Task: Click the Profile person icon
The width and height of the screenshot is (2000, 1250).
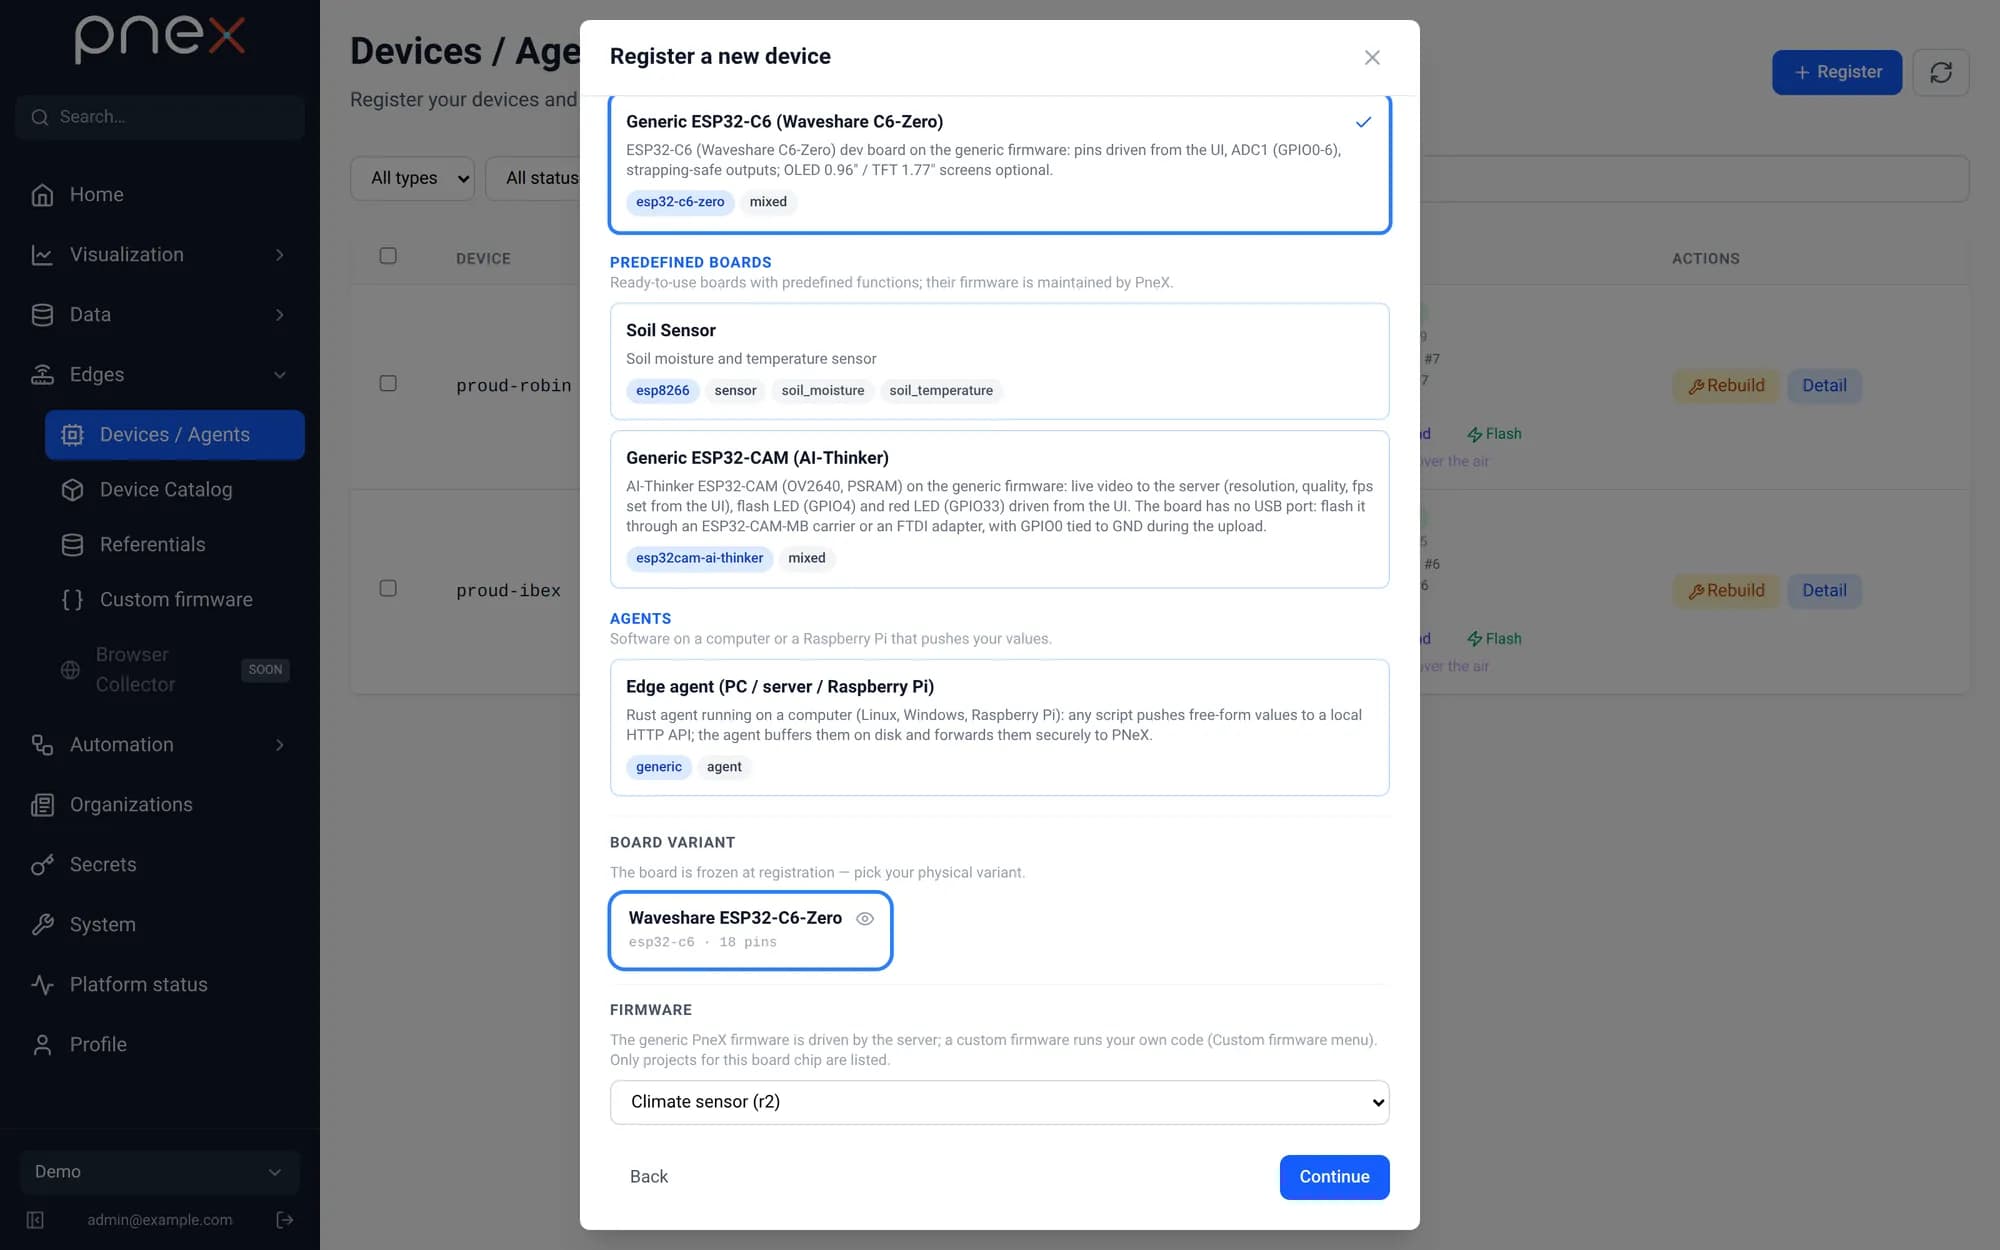Action: click(42, 1045)
